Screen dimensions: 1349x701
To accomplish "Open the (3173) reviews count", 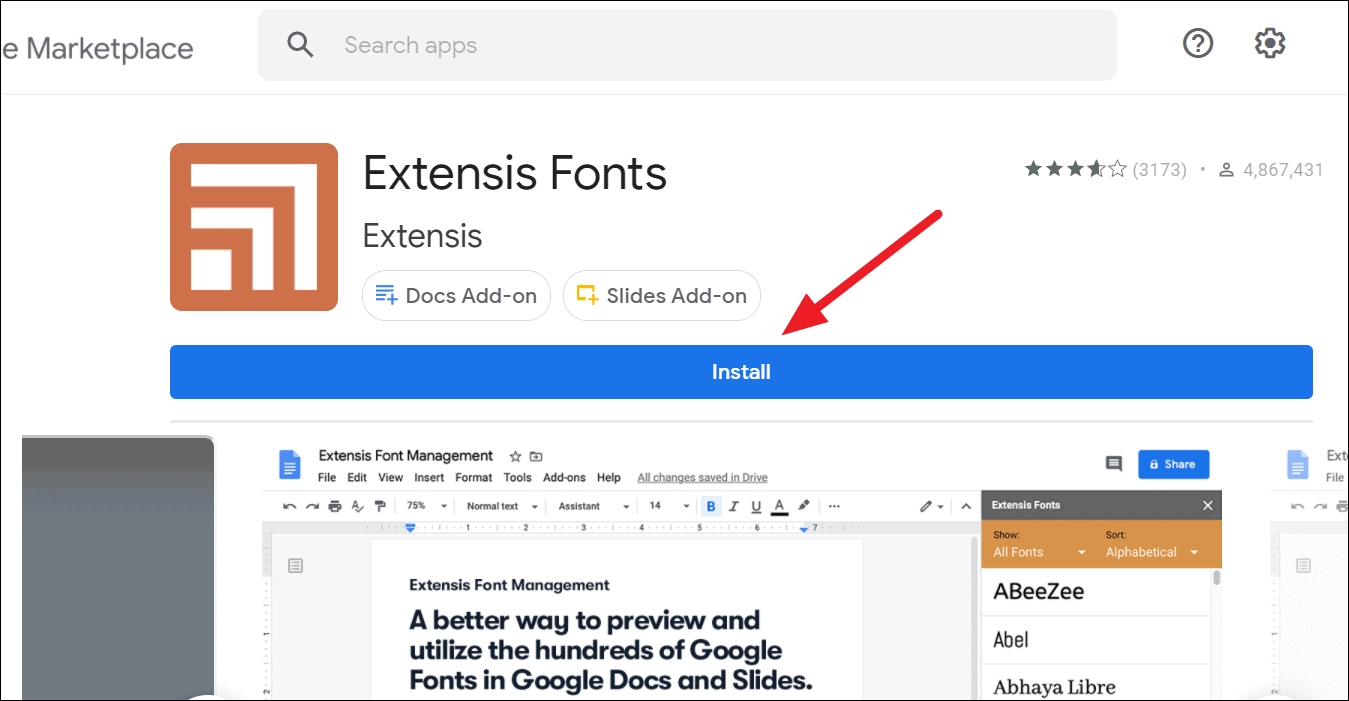I will [1159, 170].
